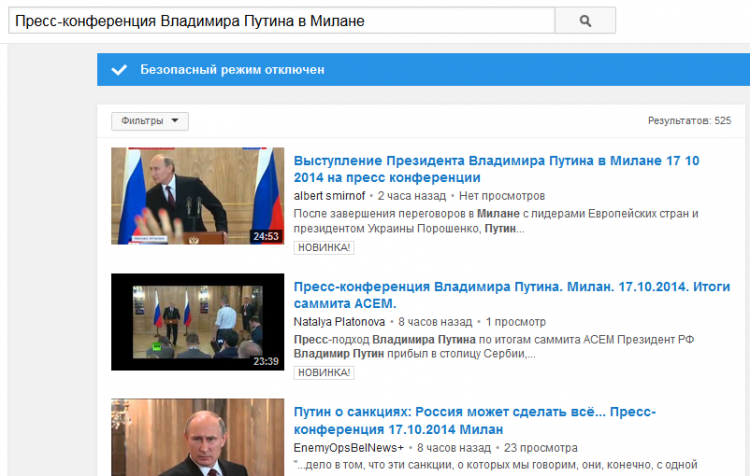This screenshot has height=476, width=750.
Task: Click the checkmark icon in safe mode banner
Action: 119,70
